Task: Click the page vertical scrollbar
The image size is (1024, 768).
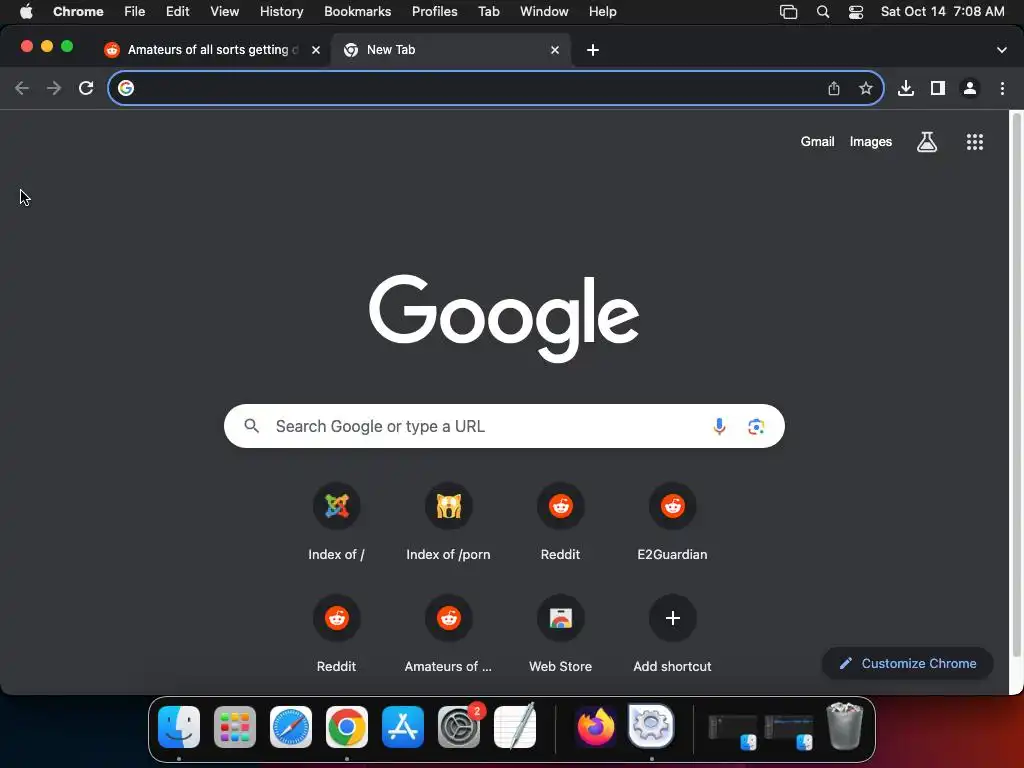Action: (1016, 385)
